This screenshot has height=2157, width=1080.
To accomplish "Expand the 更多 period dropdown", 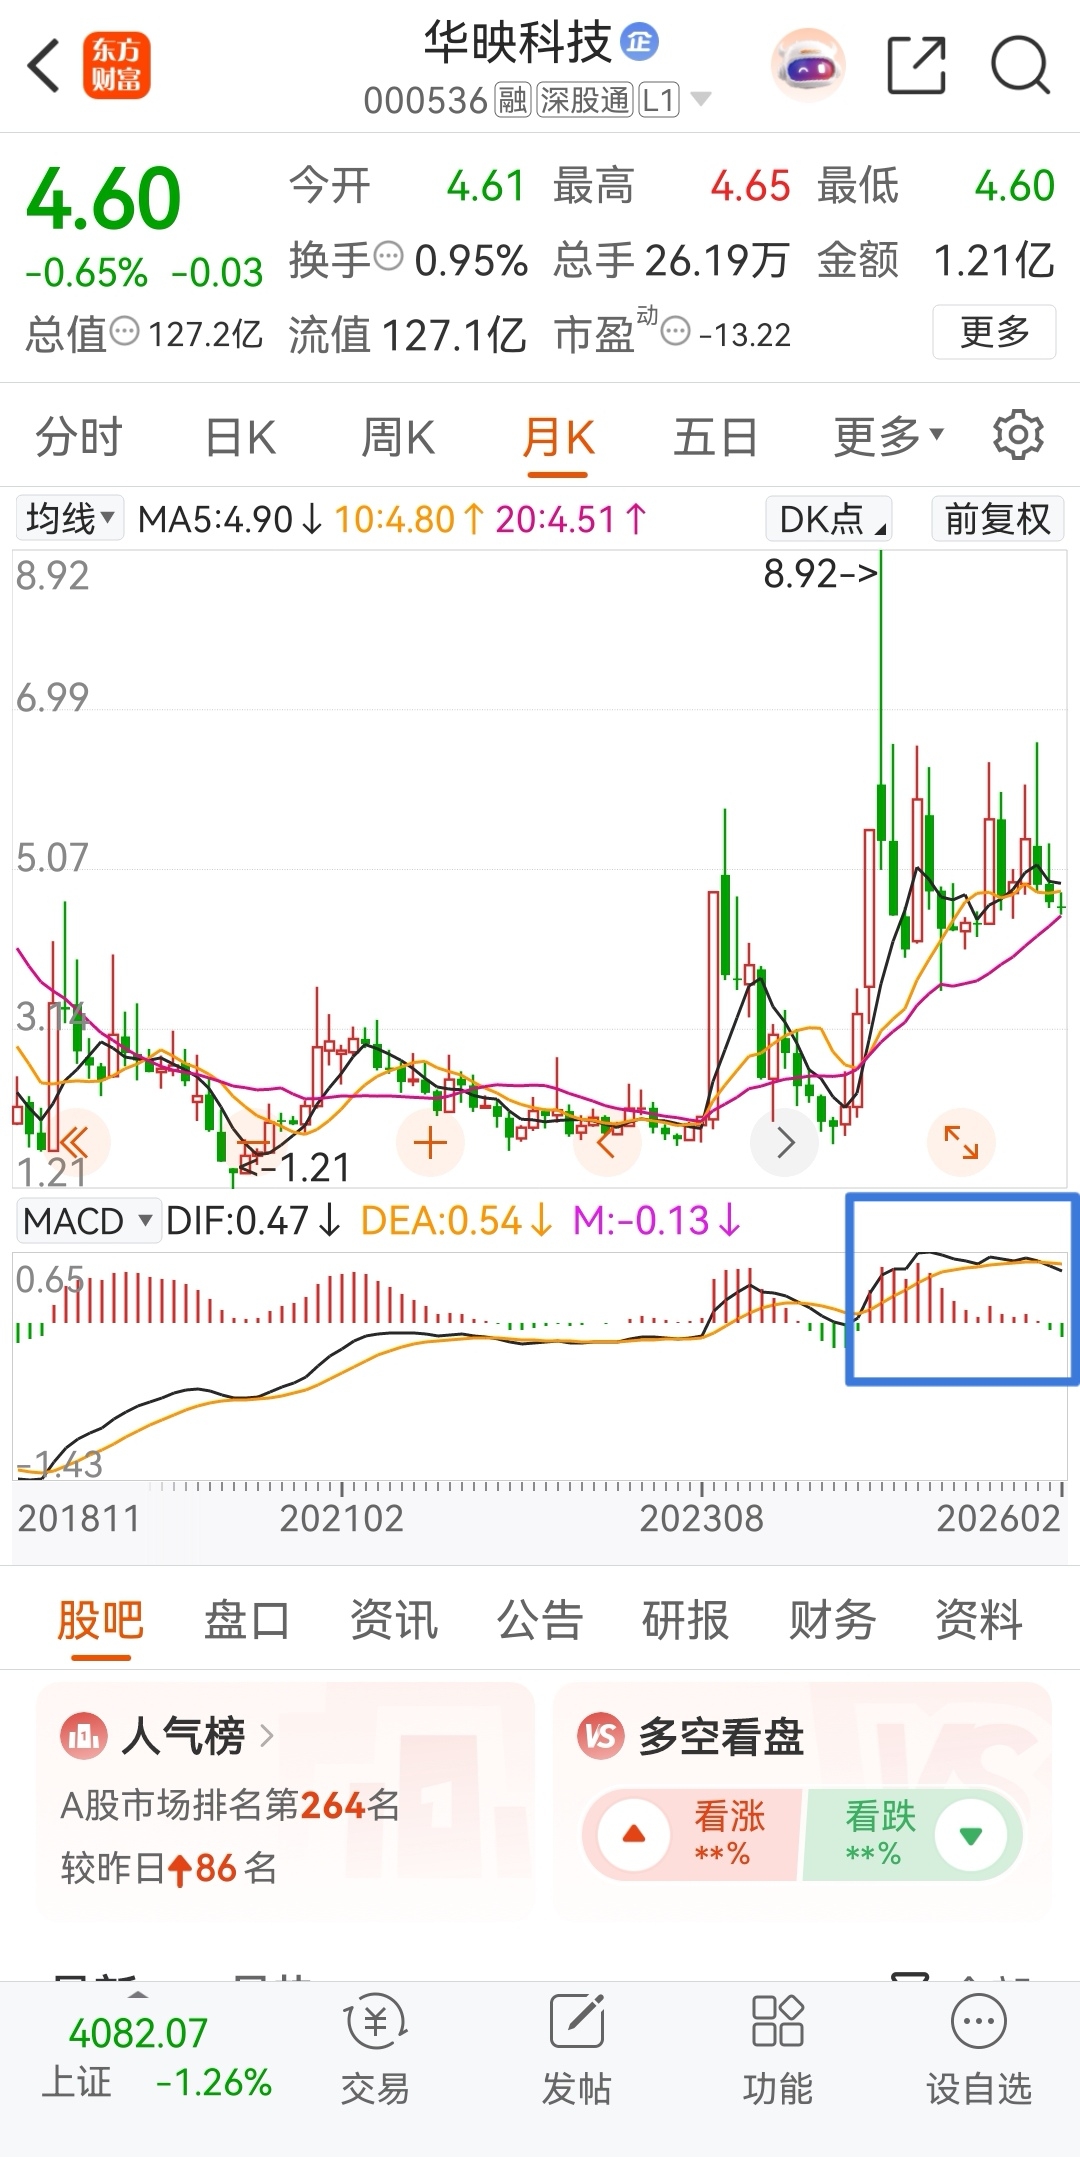I will coord(888,436).
